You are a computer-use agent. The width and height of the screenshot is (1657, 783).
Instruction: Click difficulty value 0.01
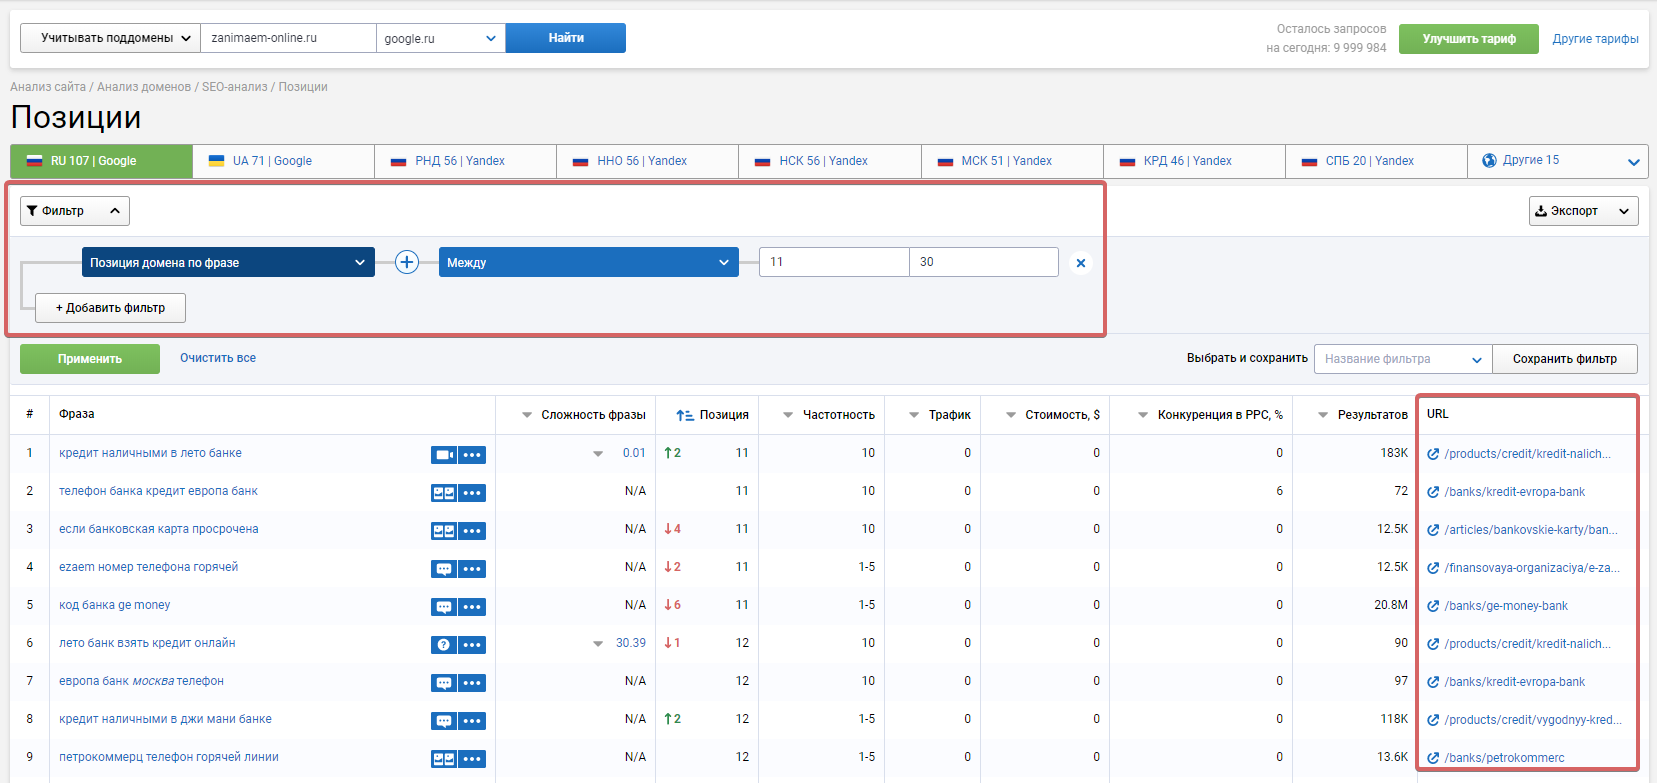(x=634, y=453)
